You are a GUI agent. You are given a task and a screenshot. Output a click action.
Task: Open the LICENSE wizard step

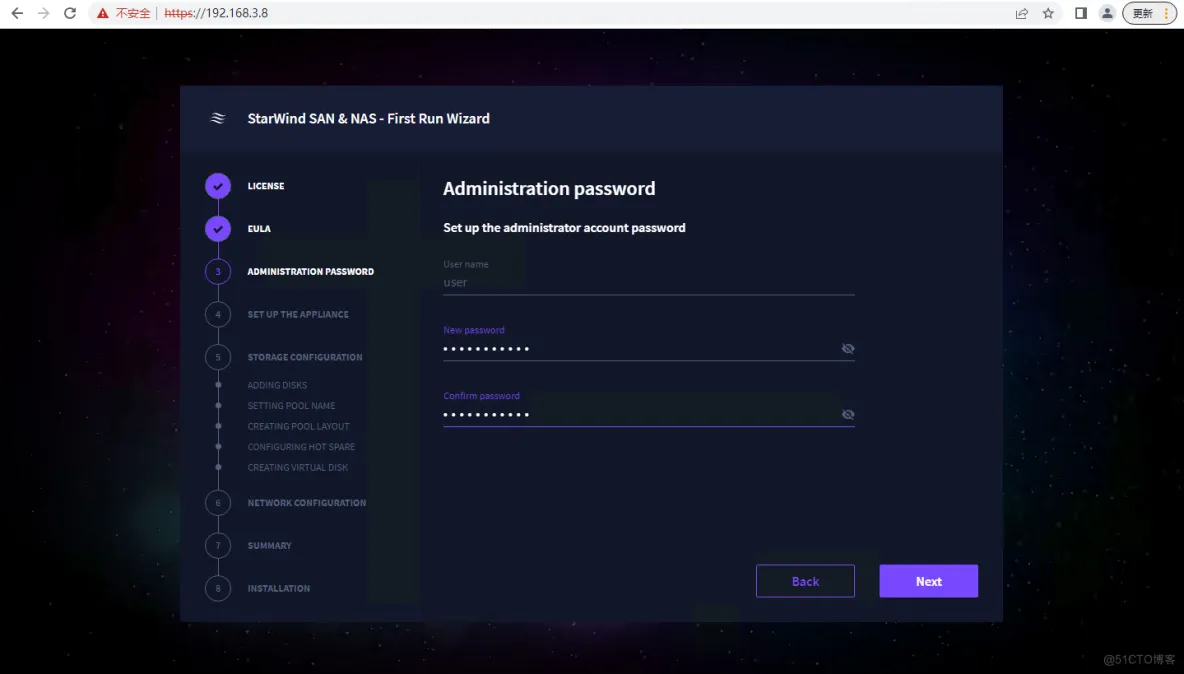[x=266, y=186]
